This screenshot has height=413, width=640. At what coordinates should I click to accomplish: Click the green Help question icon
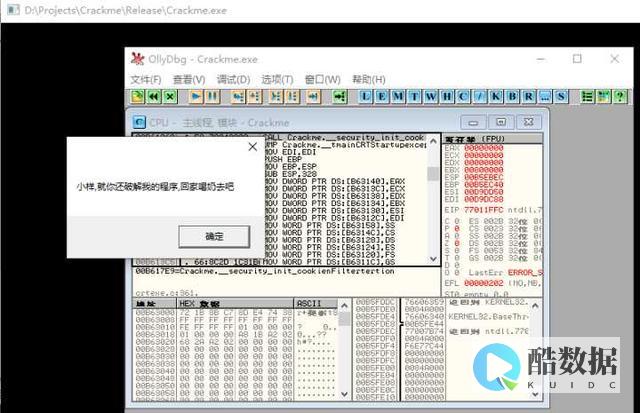coord(620,97)
